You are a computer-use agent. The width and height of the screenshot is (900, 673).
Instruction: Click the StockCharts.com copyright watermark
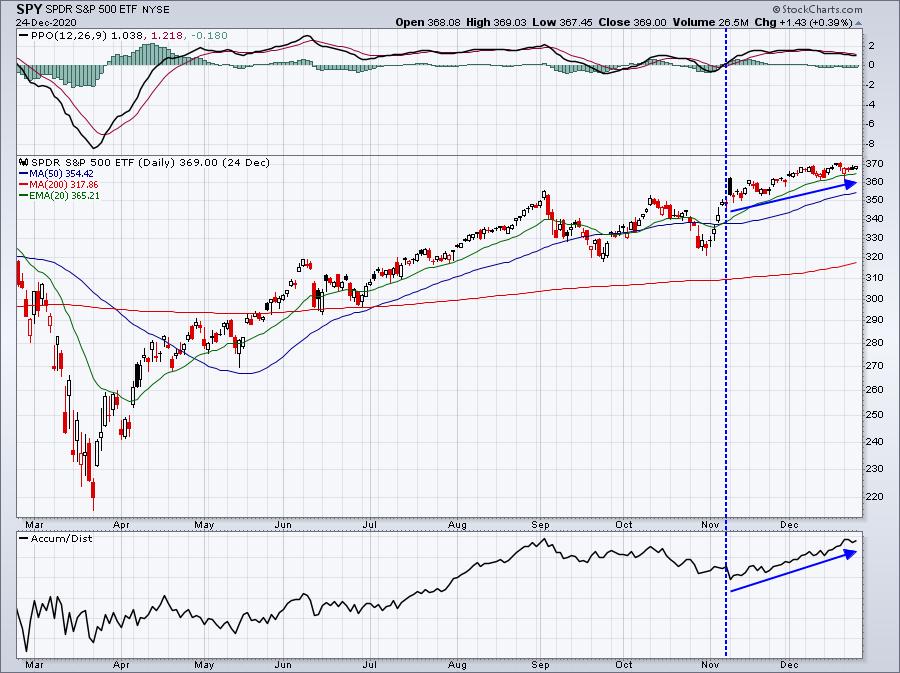click(817, 9)
